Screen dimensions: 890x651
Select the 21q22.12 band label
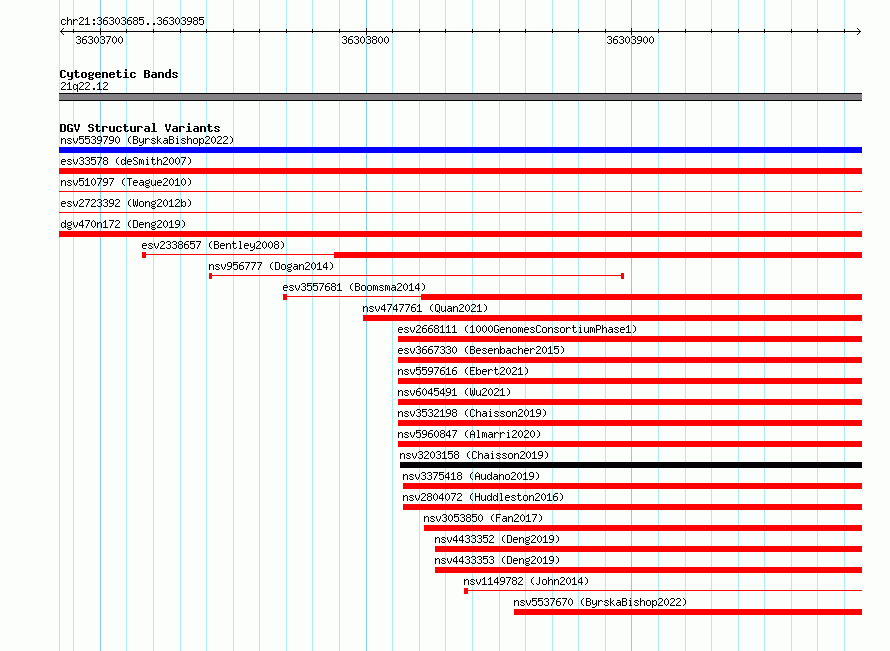click(x=84, y=86)
